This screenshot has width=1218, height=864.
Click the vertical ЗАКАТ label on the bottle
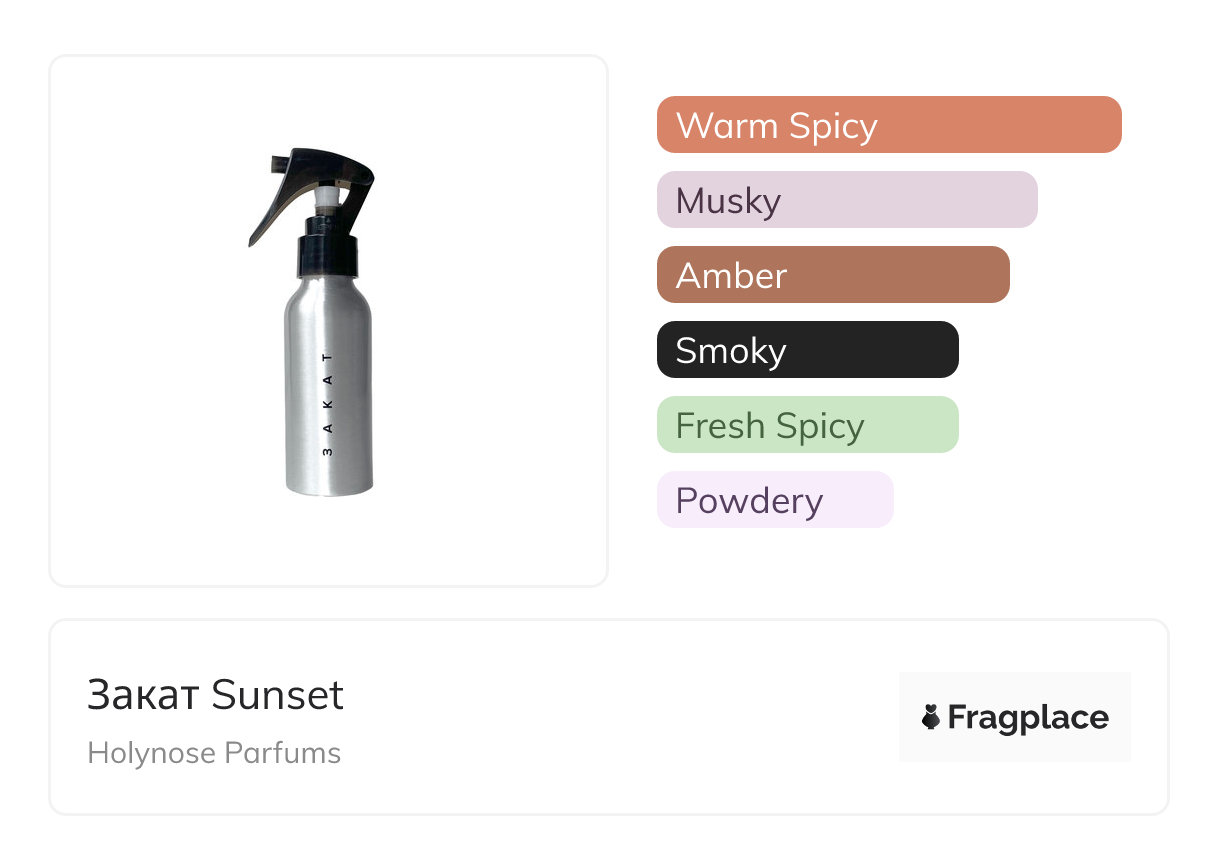328,404
